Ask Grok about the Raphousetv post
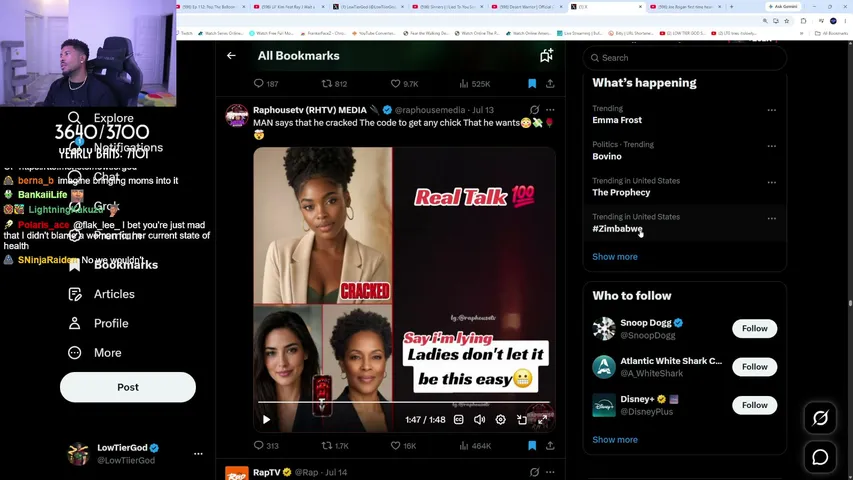The image size is (853, 480). coord(534,110)
